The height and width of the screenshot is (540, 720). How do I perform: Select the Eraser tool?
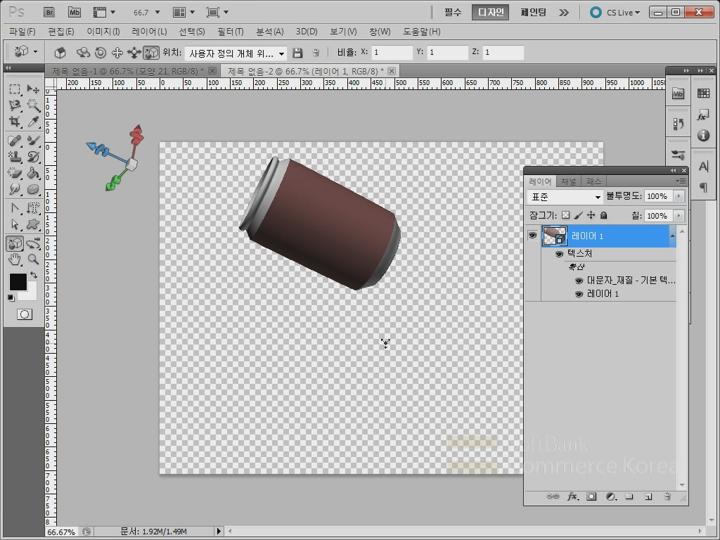(x=15, y=173)
